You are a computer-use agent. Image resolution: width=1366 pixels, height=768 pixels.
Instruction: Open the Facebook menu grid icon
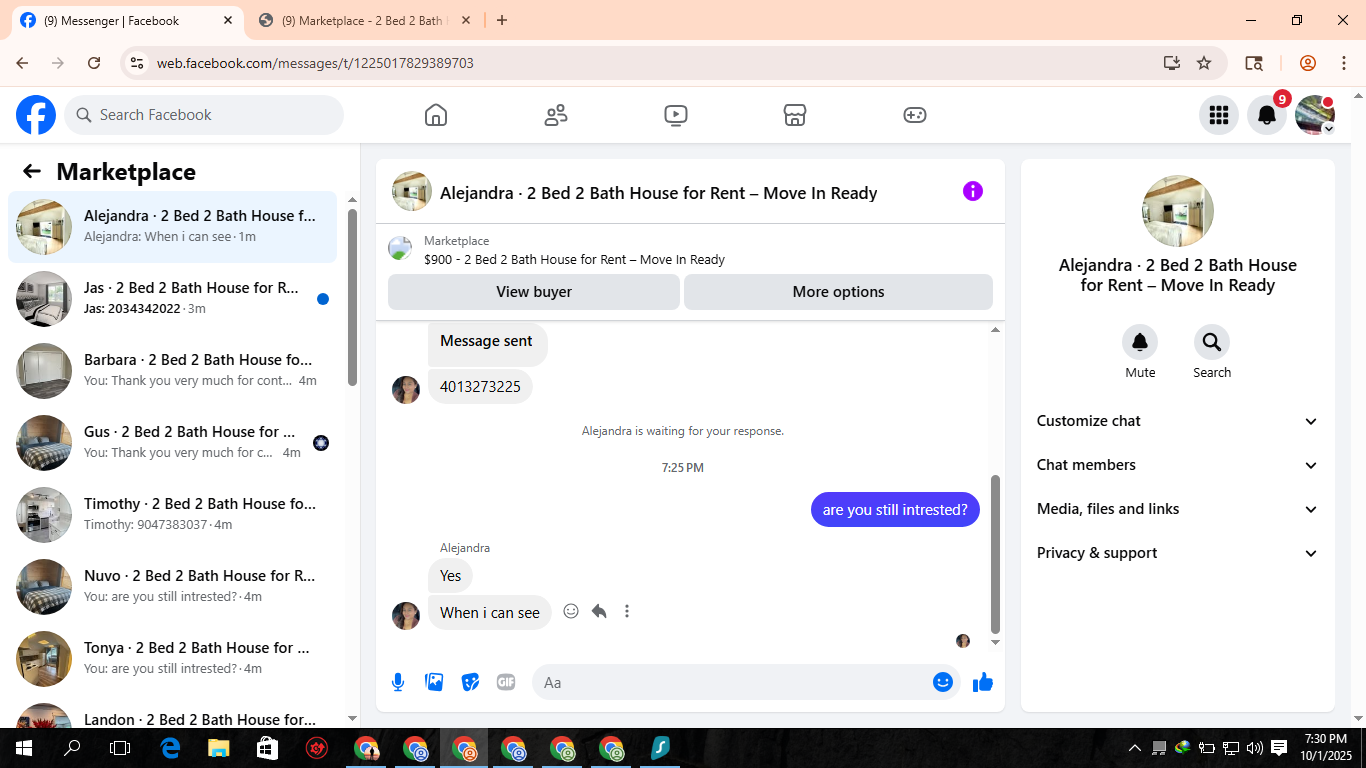(1218, 115)
